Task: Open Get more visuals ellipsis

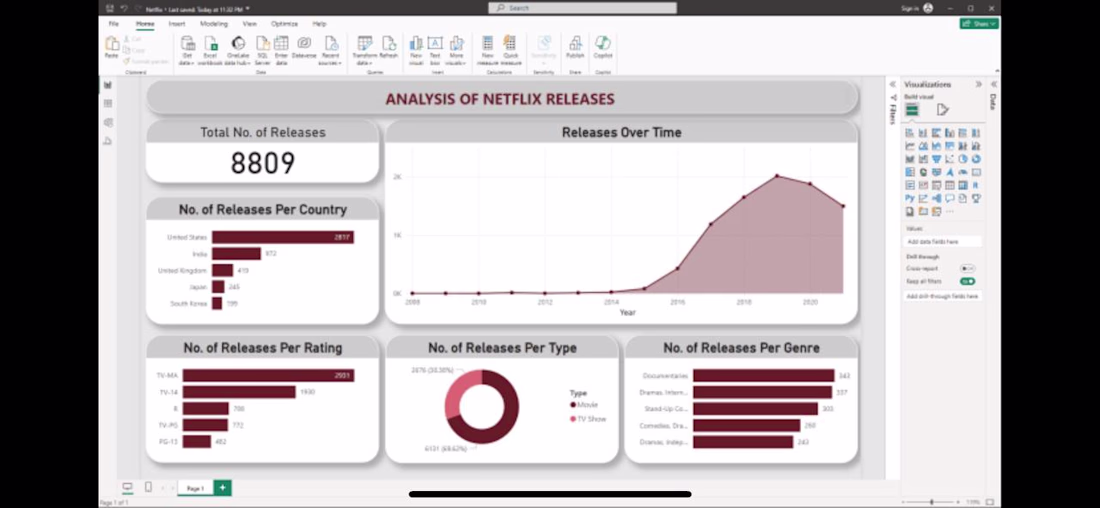Action: point(950,211)
